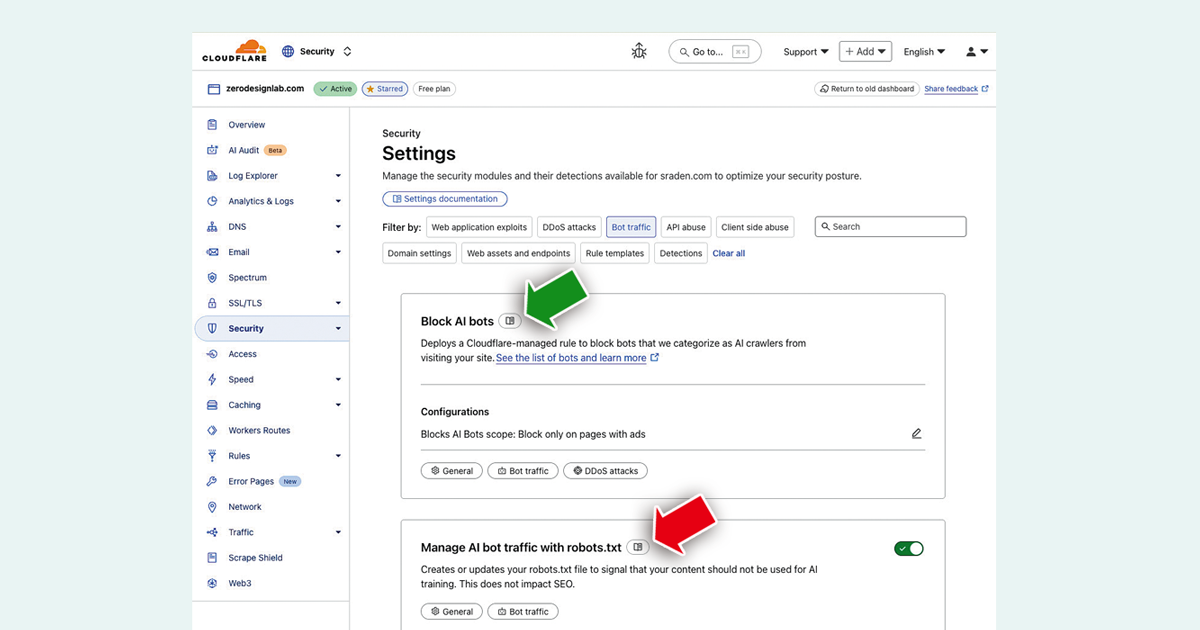Click the SSL/TLS lock icon
The width and height of the screenshot is (1200, 630).
click(x=212, y=303)
